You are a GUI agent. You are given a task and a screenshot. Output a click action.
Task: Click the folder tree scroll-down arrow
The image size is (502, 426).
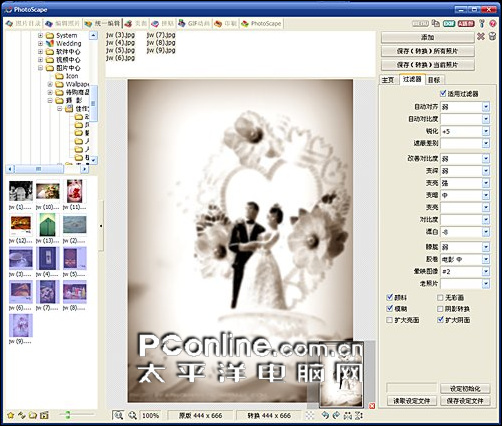(x=93, y=160)
